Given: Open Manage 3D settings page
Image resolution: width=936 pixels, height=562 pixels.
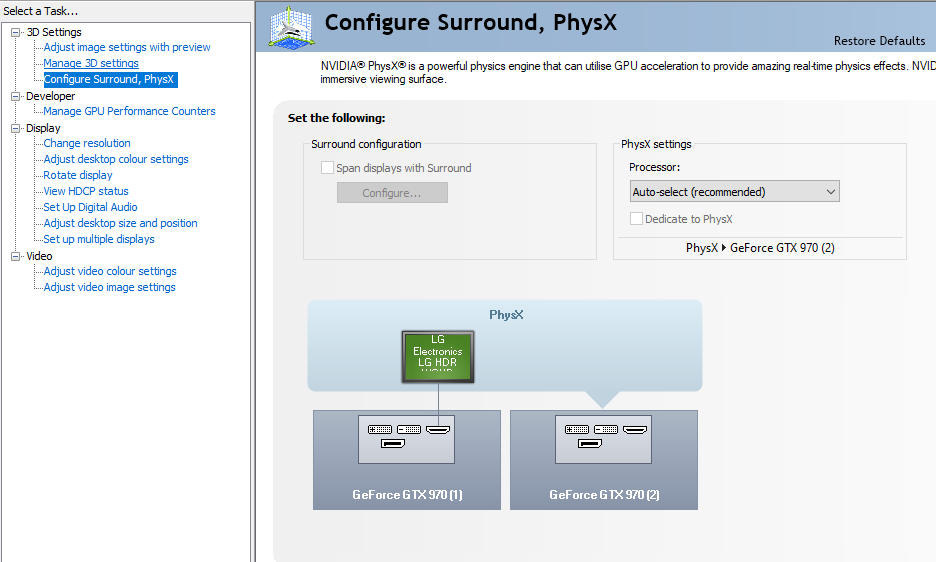Looking at the screenshot, I should [x=91, y=63].
